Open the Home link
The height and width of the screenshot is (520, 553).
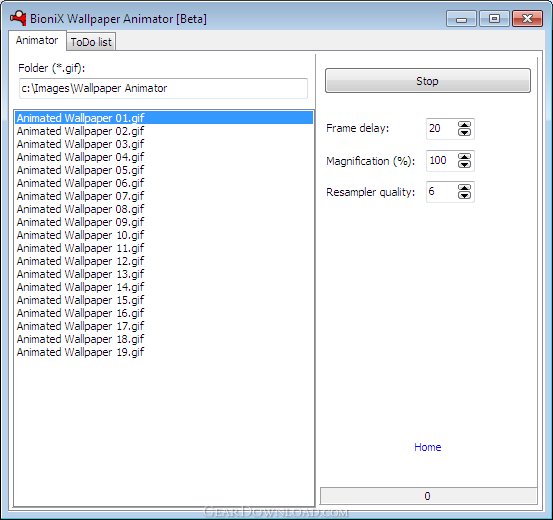pyautogui.click(x=427, y=447)
